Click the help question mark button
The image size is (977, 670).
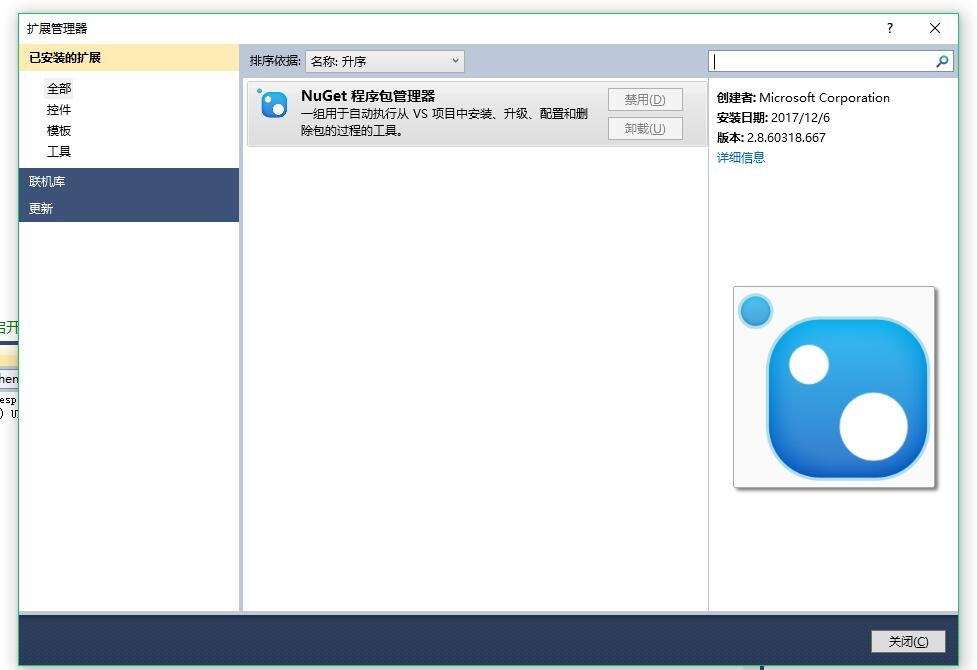click(890, 28)
